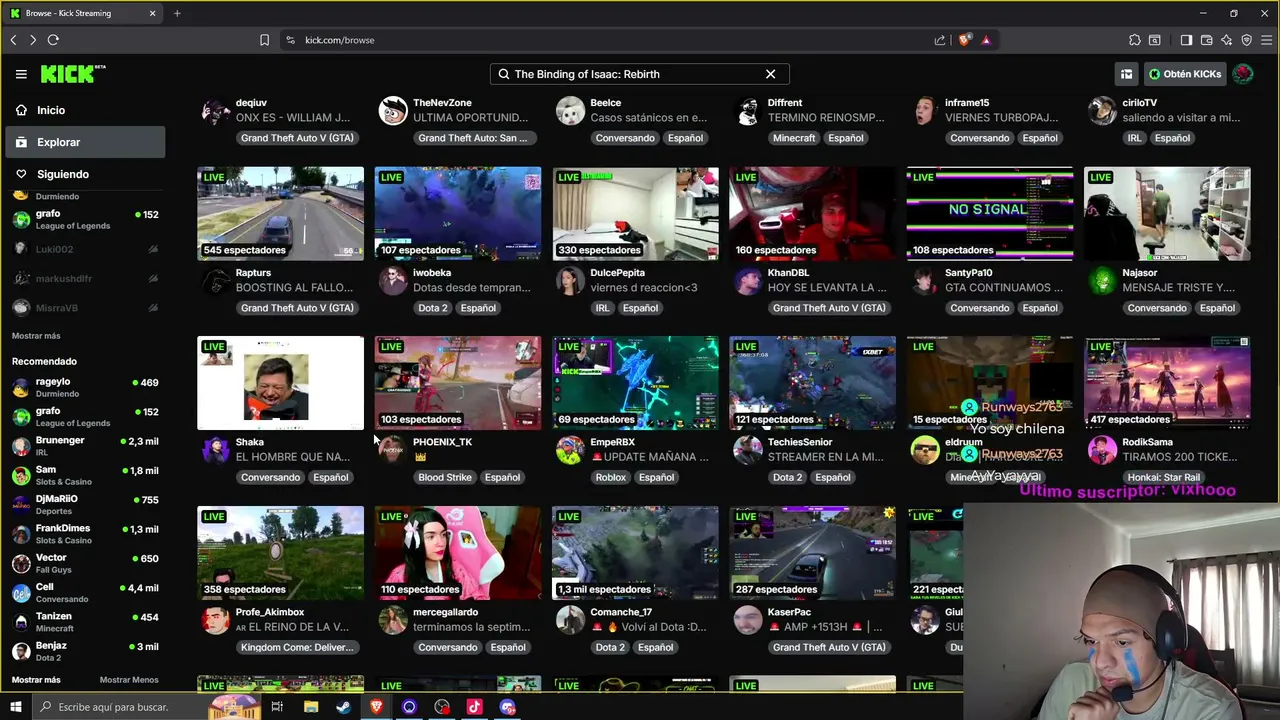The height and width of the screenshot is (720, 1280).
Task: Open Rapturs GTA stream thumbnail
Action: [x=280, y=213]
